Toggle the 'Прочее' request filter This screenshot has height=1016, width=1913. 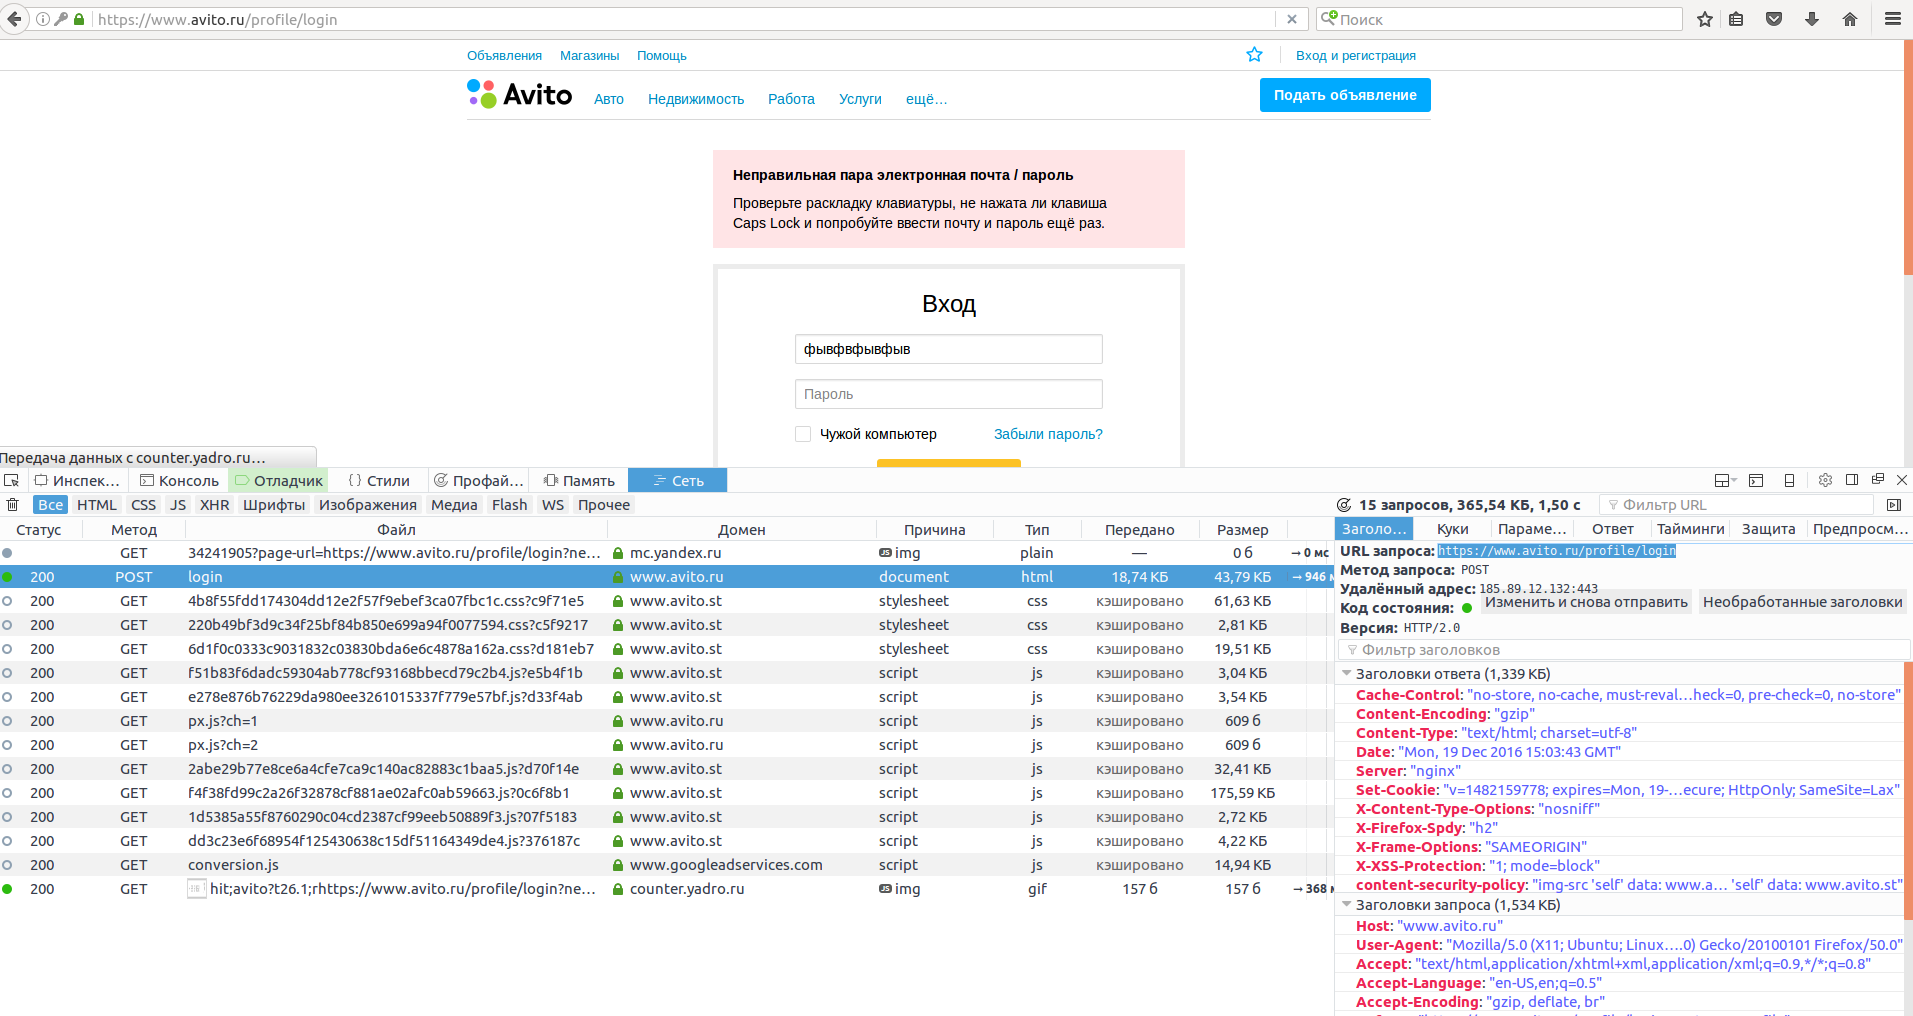tap(604, 505)
